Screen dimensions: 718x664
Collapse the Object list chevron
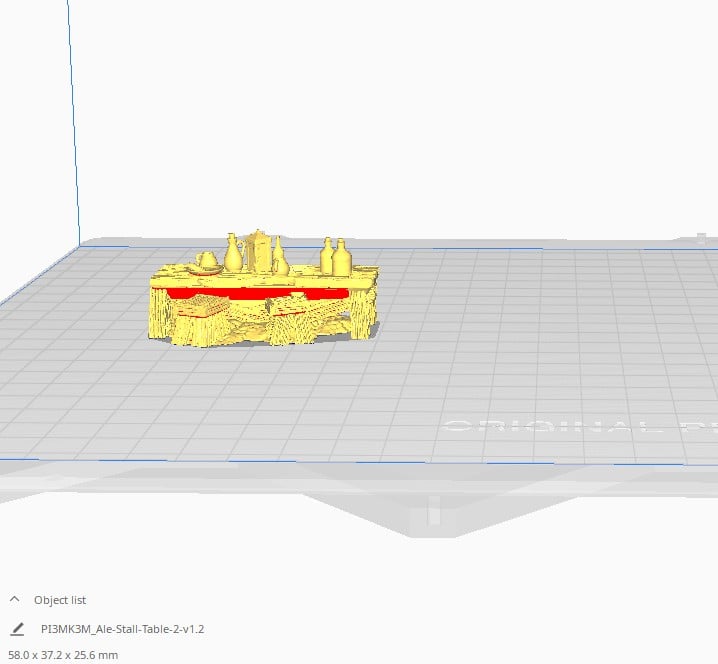coord(15,599)
